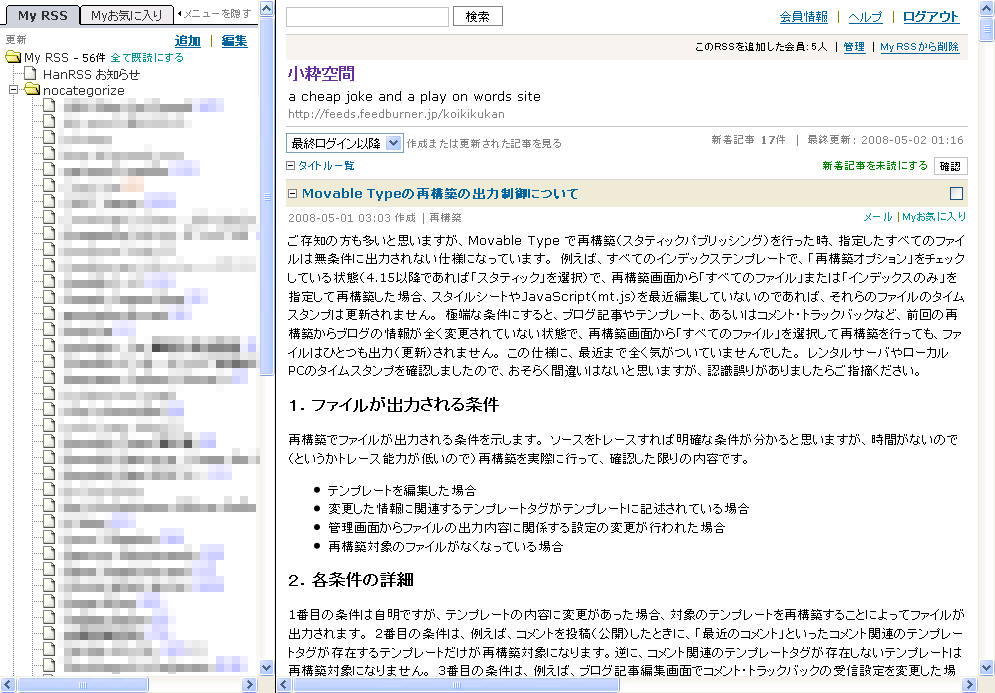Click the tagline a cheap joke and a play on words site

click(x=414, y=96)
